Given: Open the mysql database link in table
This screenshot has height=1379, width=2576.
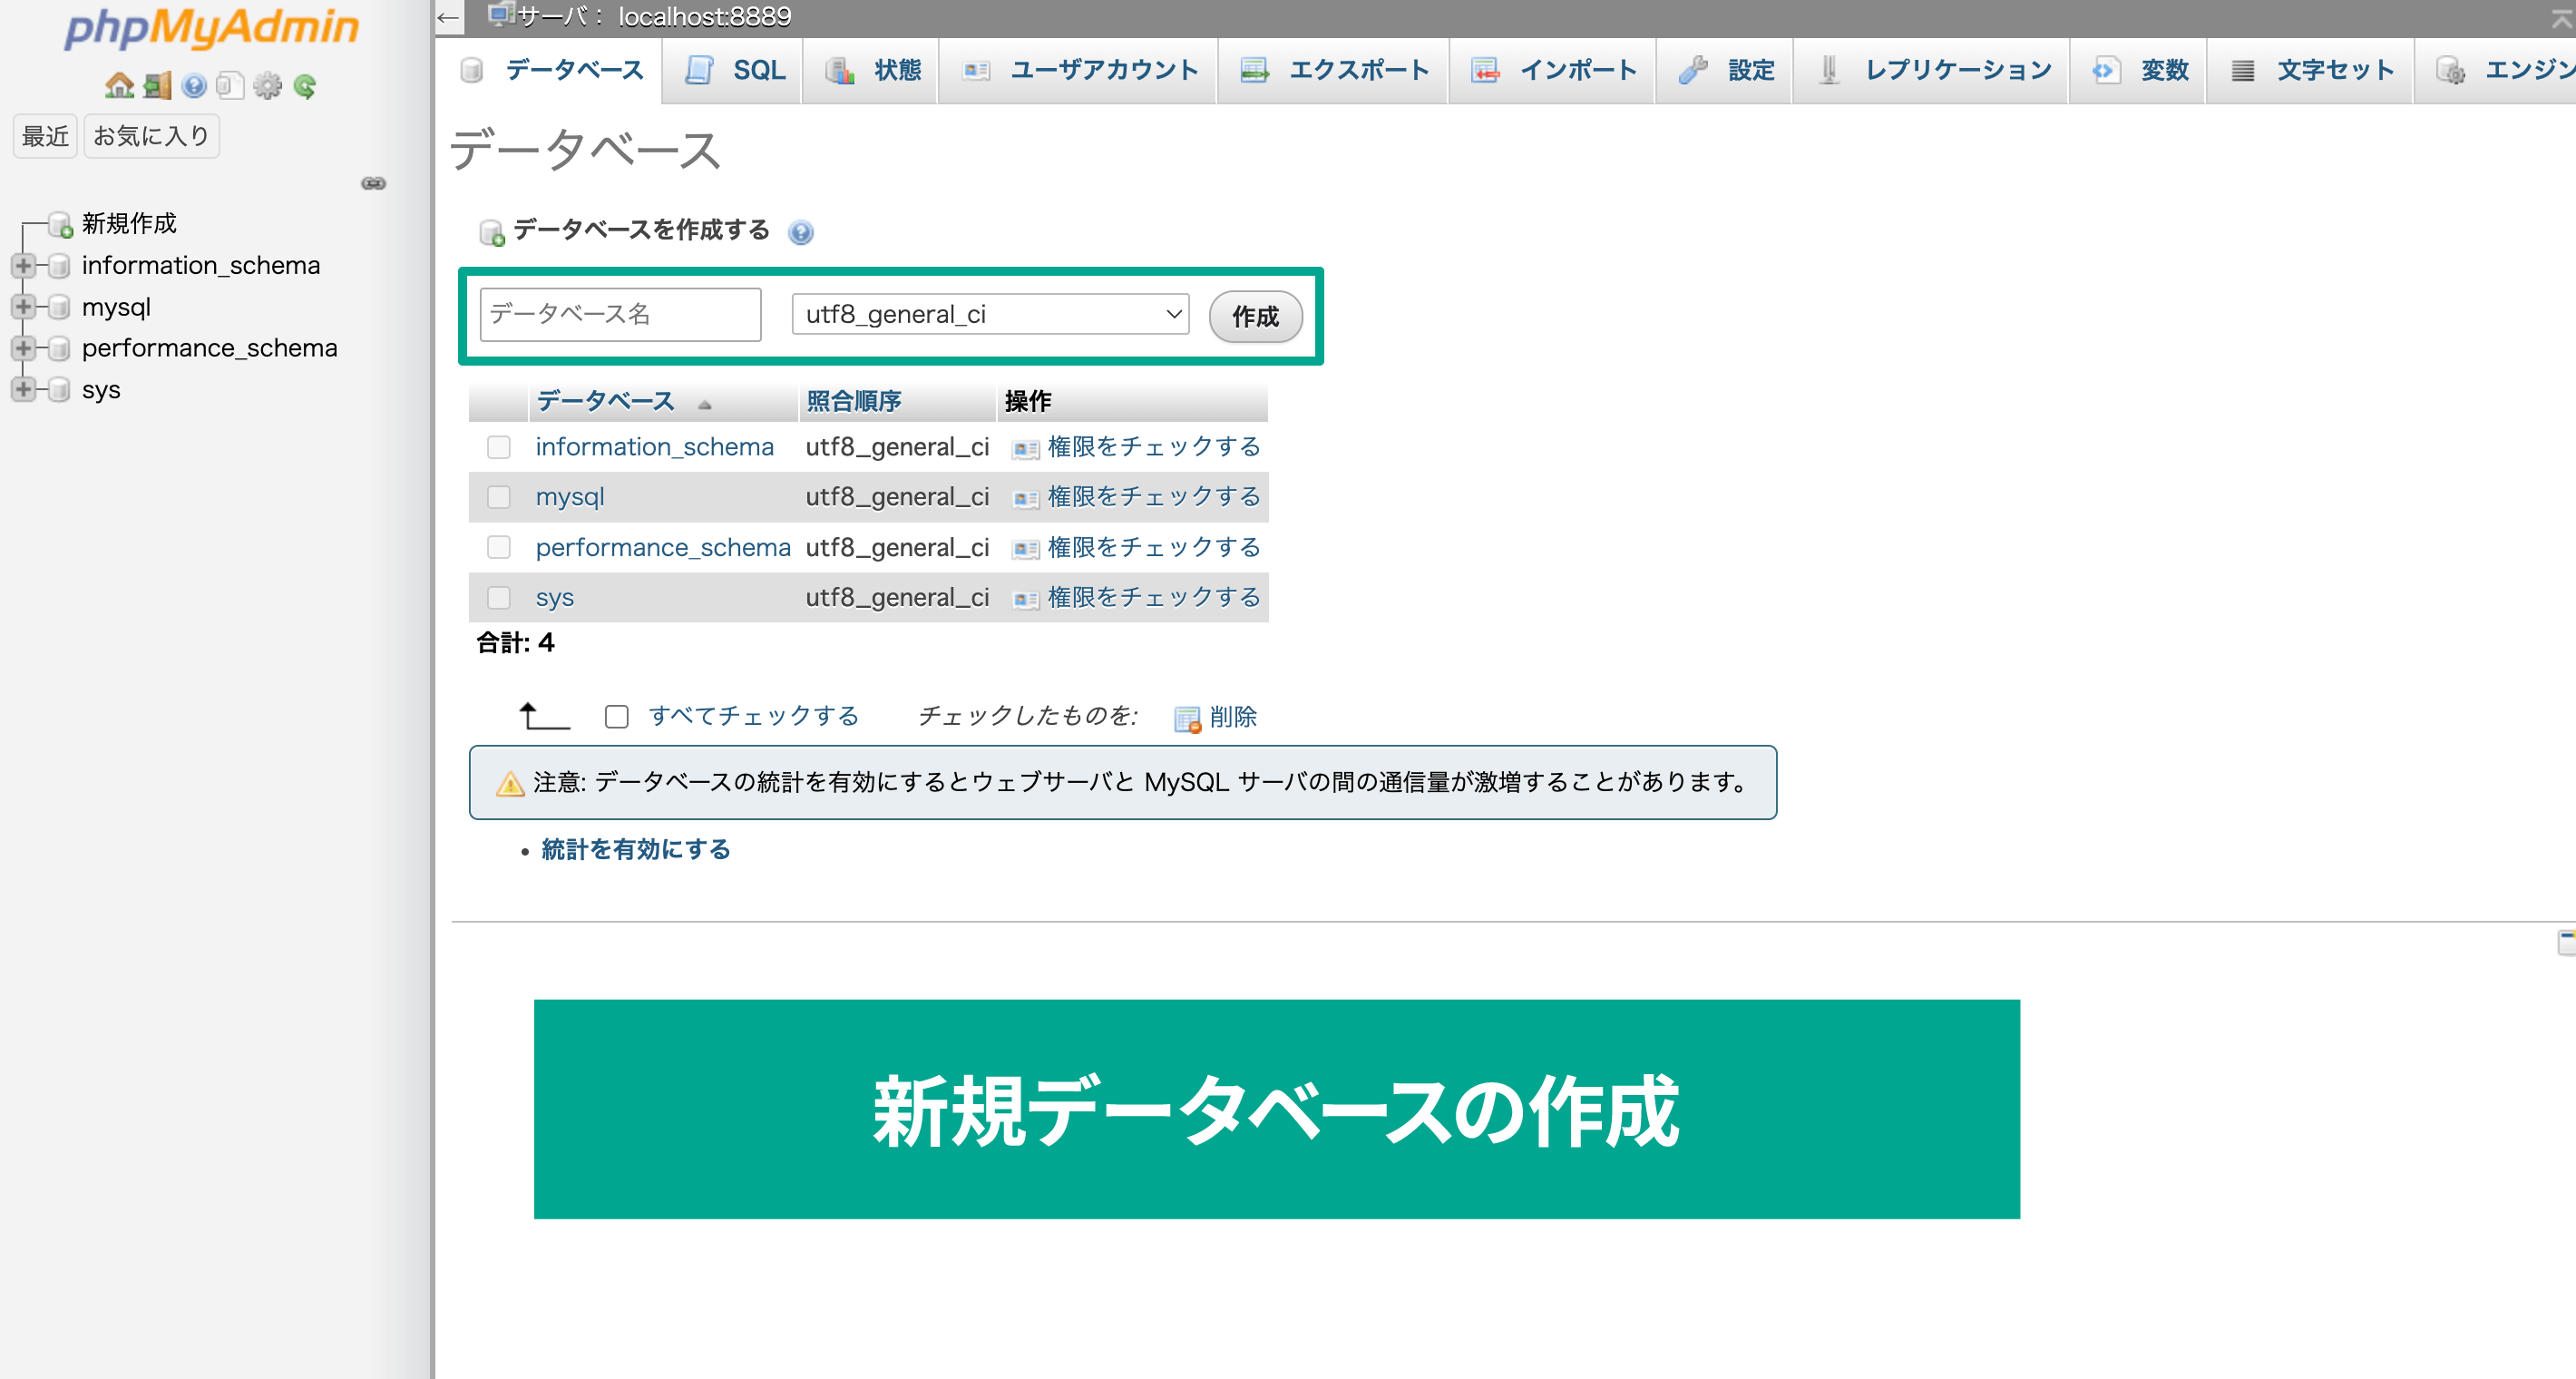Looking at the screenshot, I should coord(570,497).
